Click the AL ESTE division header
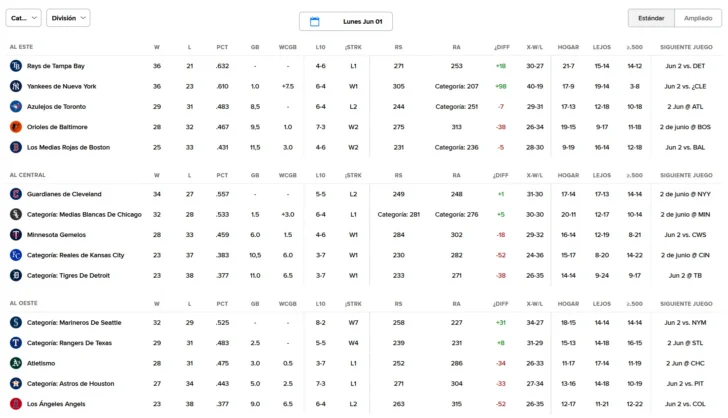 click(x=21, y=47)
